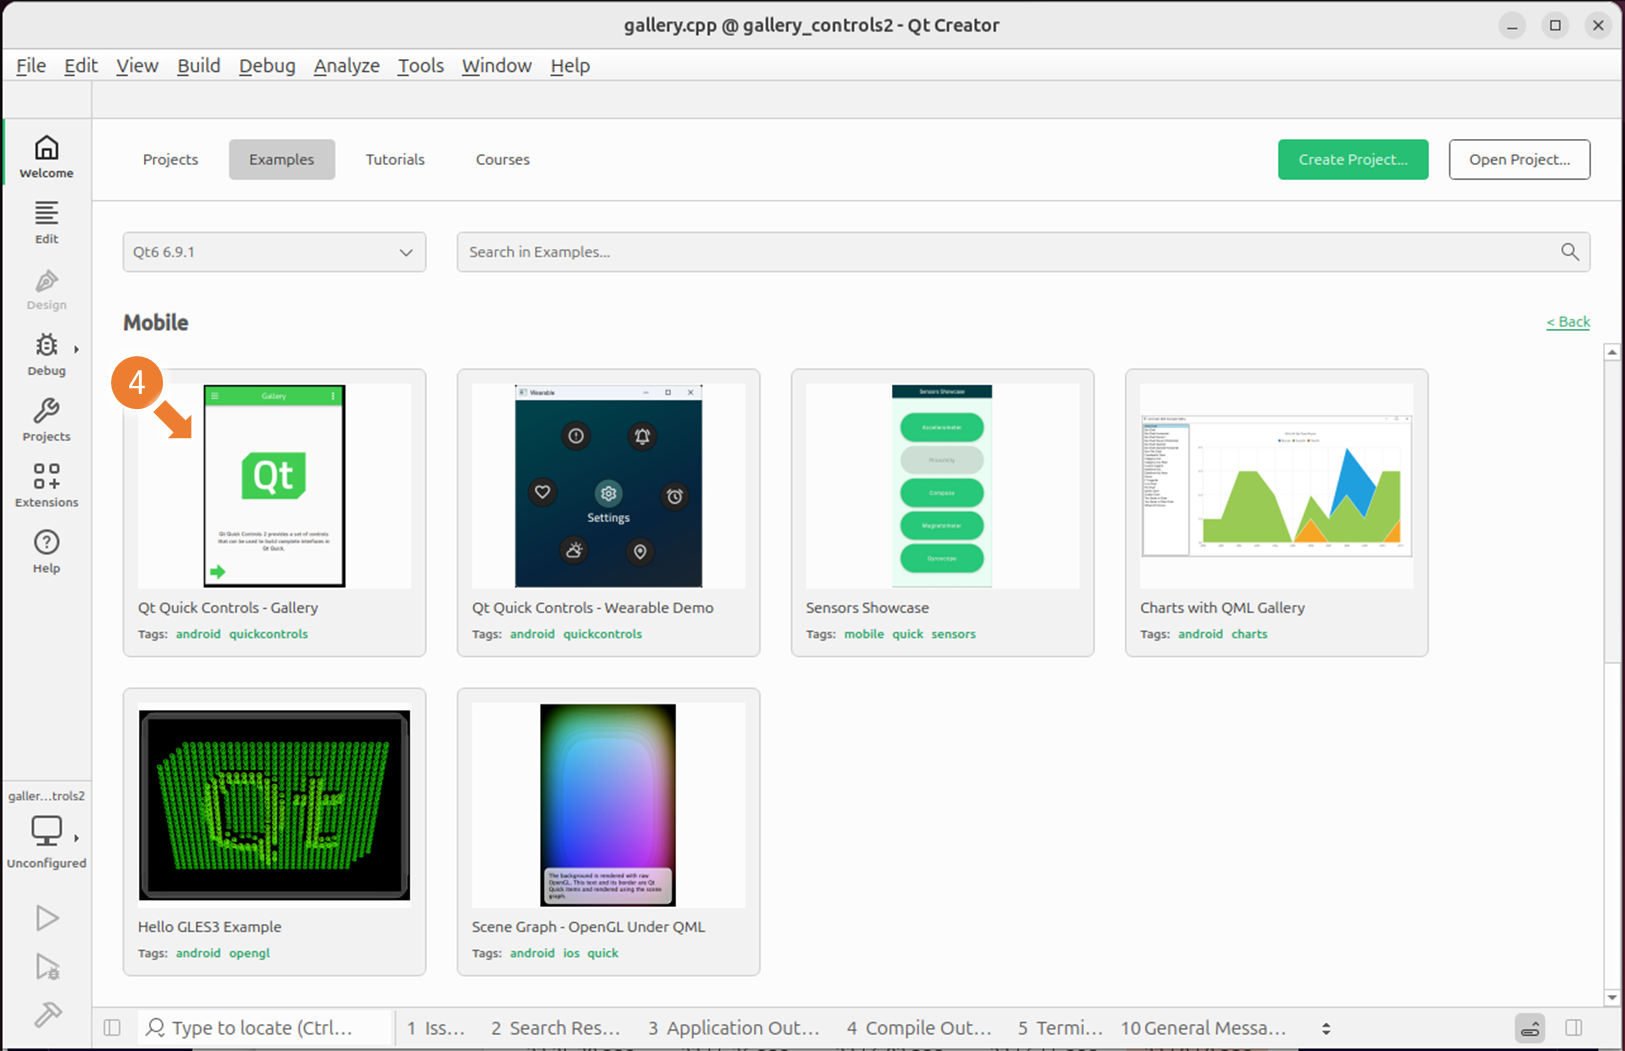Expand the kit selector side arrow
Image resolution: width=1625 pixels, height=1051 pixels.
pyautogui.click(x=76, y=838)
